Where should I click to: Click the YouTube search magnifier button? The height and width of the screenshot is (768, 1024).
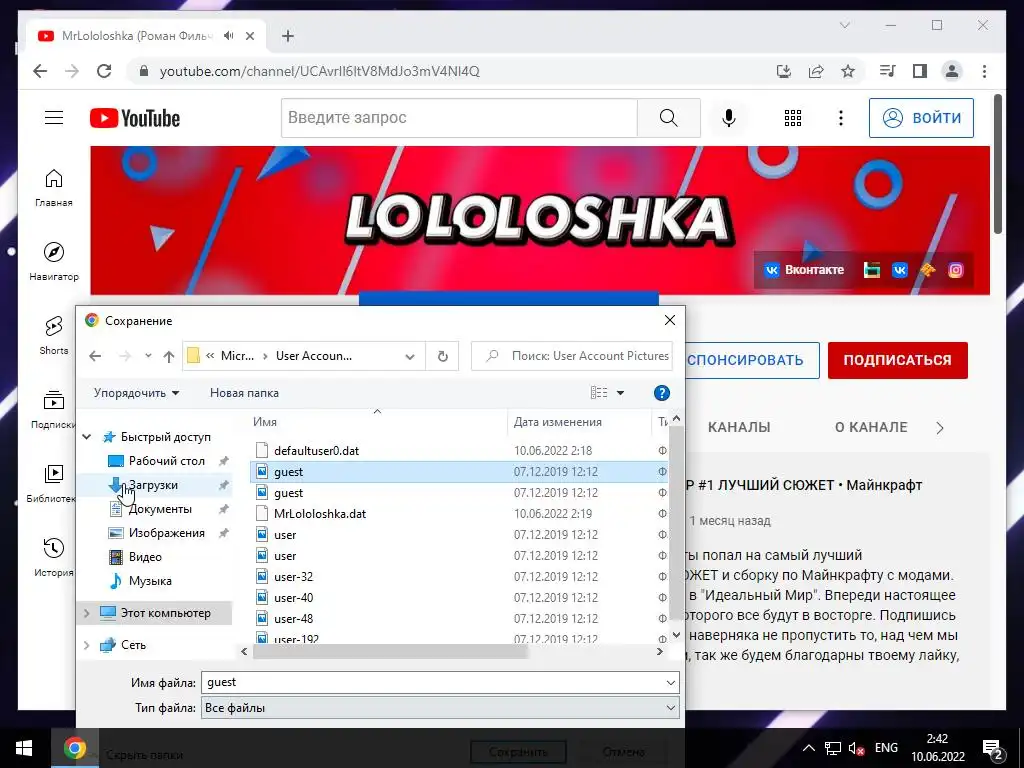pyautogui.click(x=668, y=118)
